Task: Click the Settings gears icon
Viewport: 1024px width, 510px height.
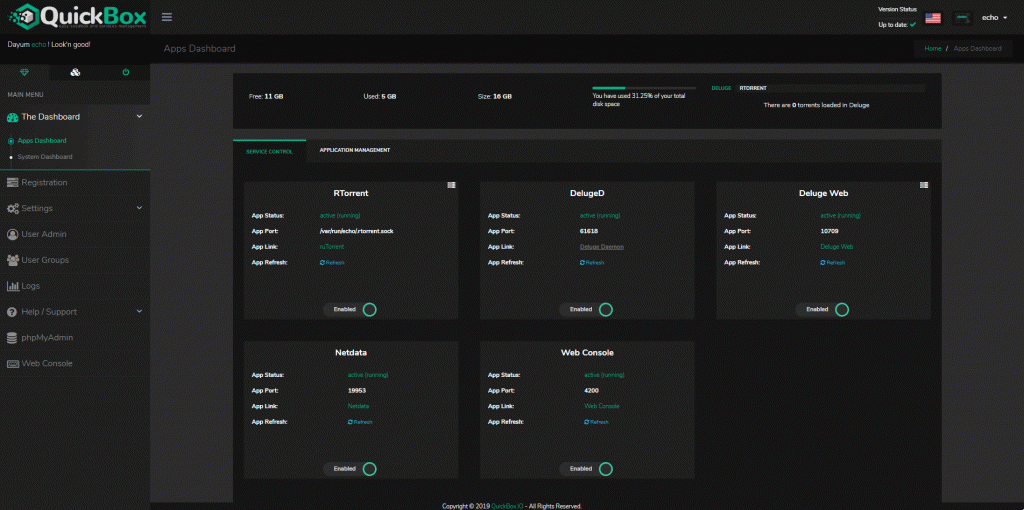Action: point(12,208)
